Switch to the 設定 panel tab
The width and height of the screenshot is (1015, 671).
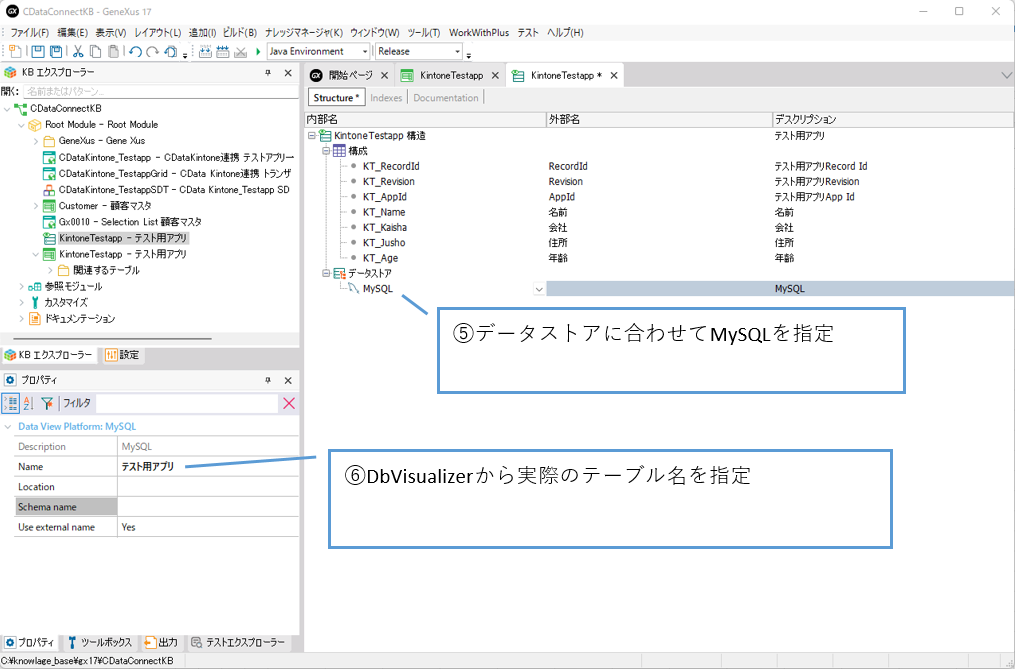(x=122, y=355)
